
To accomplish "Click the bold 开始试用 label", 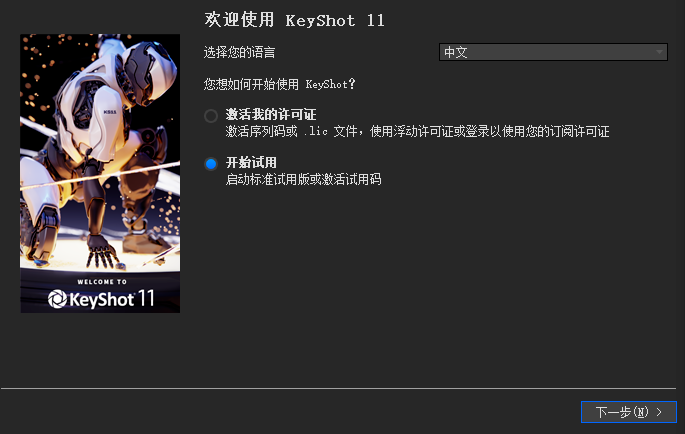I will pyautogui.click(x=251, y=163).
